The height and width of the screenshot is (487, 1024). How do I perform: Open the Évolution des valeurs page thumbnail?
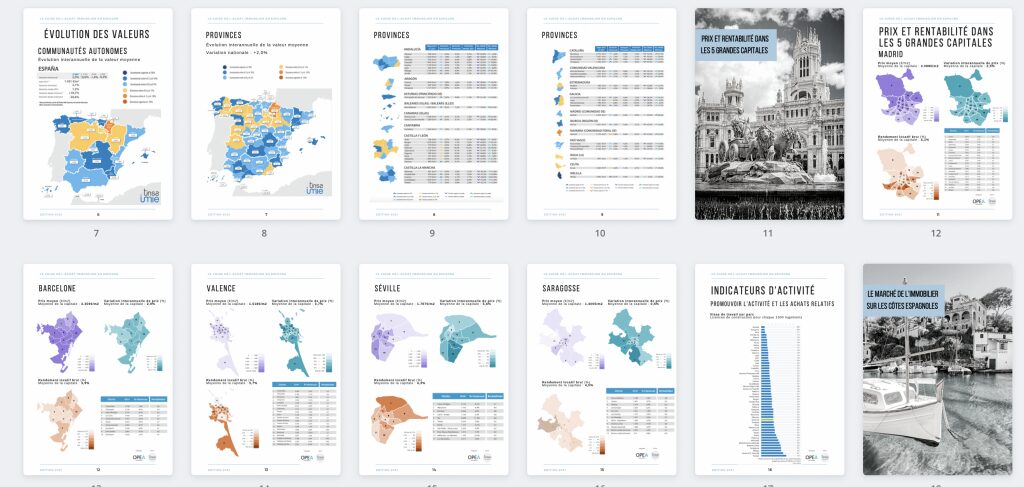[x=97, y=114]
